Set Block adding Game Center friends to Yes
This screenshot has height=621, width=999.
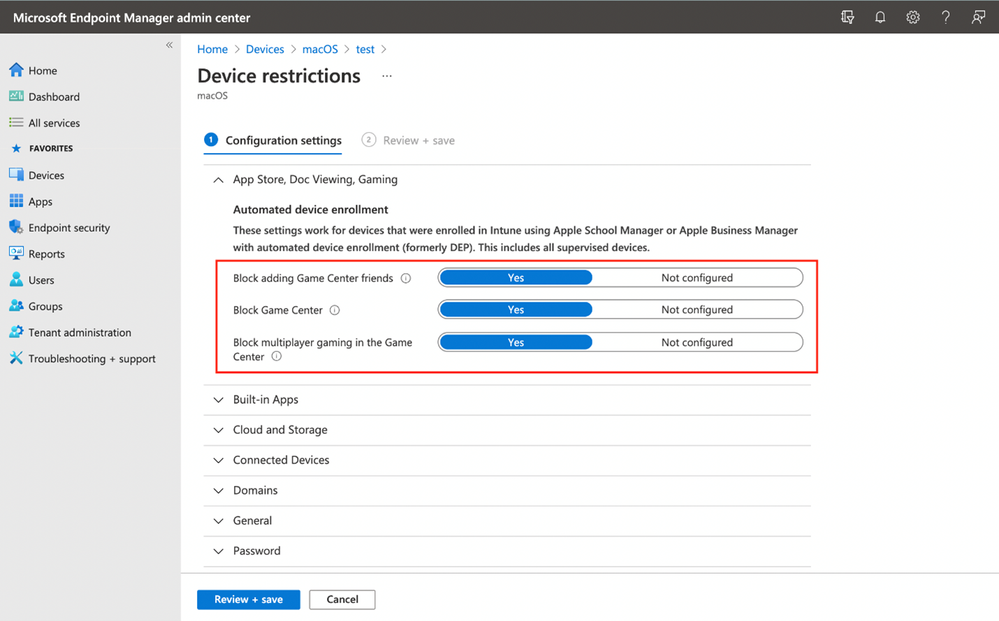[515, 278]
